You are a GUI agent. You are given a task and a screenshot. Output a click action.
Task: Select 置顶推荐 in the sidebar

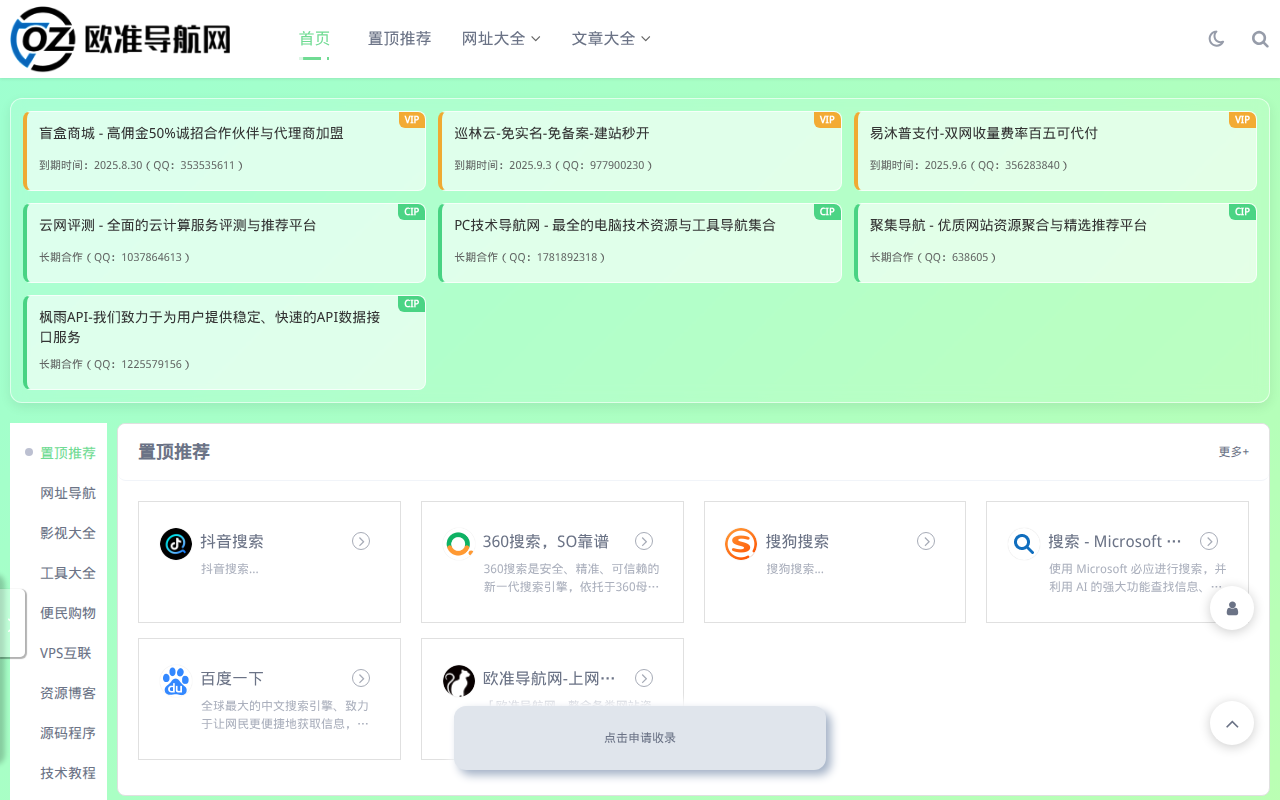pyautogui.click(x=68, y=453)
